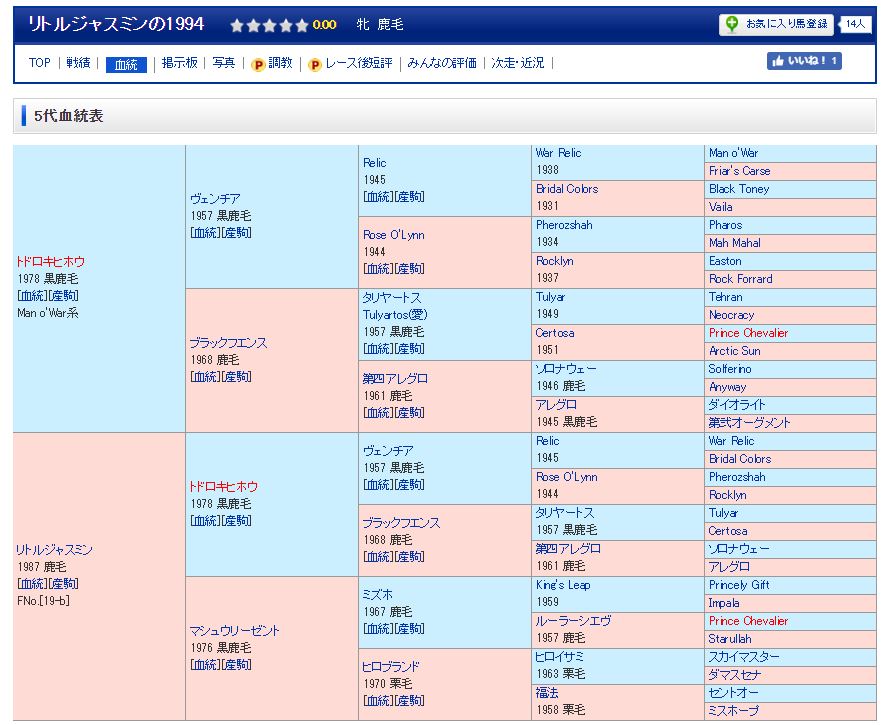Click the Facebook thumbs-up いいね! button
The width and height of the screenshot is (886, 725).
click(x=804, y=62)
